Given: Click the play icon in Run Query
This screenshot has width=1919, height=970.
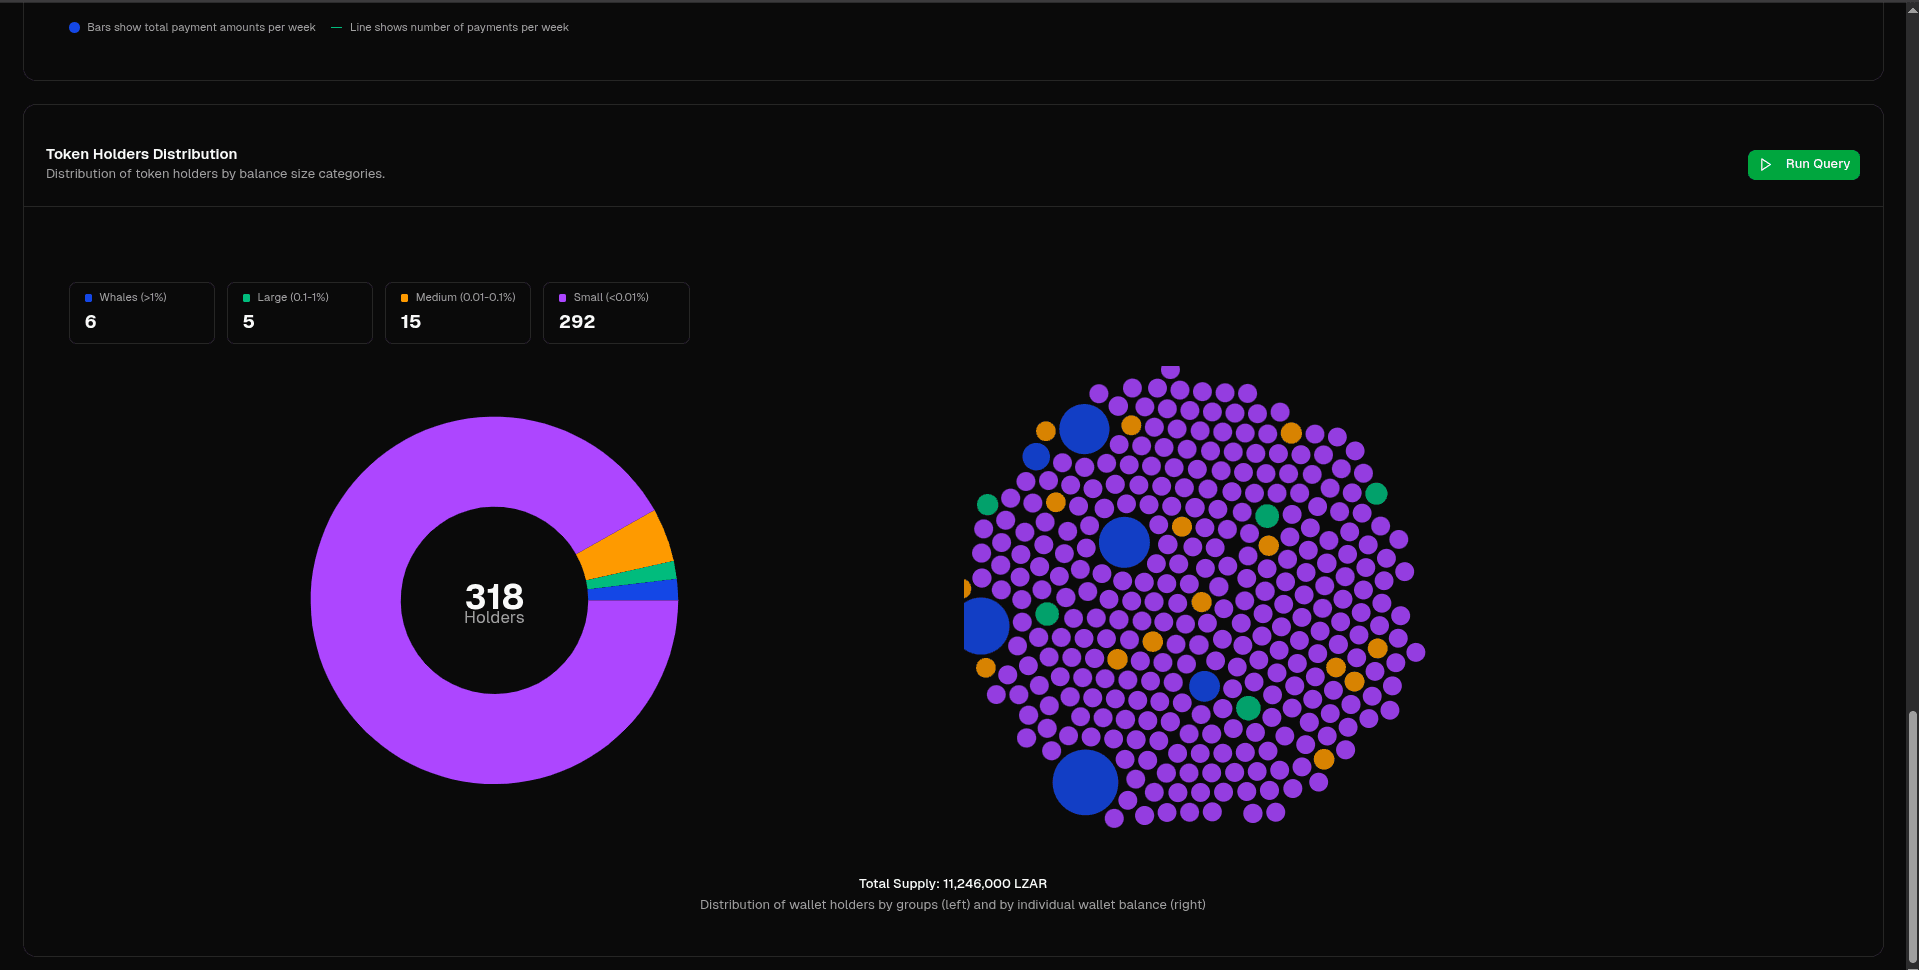Looking at the screenshot, I should coord(1766,165).
